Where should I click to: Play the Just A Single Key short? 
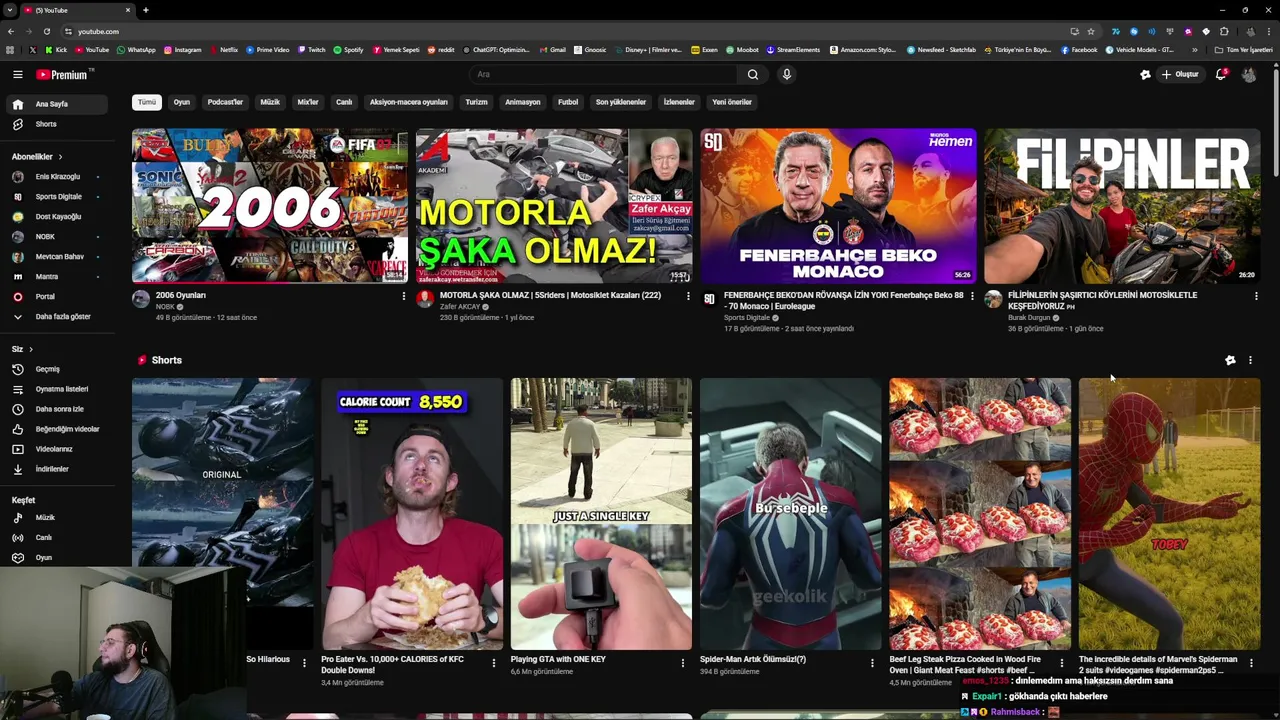click(601, 514)
